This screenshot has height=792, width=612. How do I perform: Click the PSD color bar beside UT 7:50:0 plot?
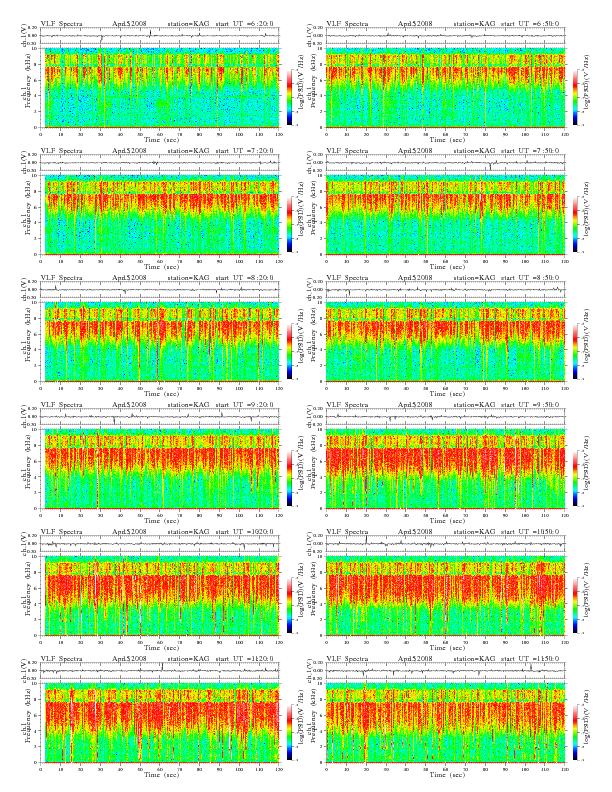[x=576, y=224]
